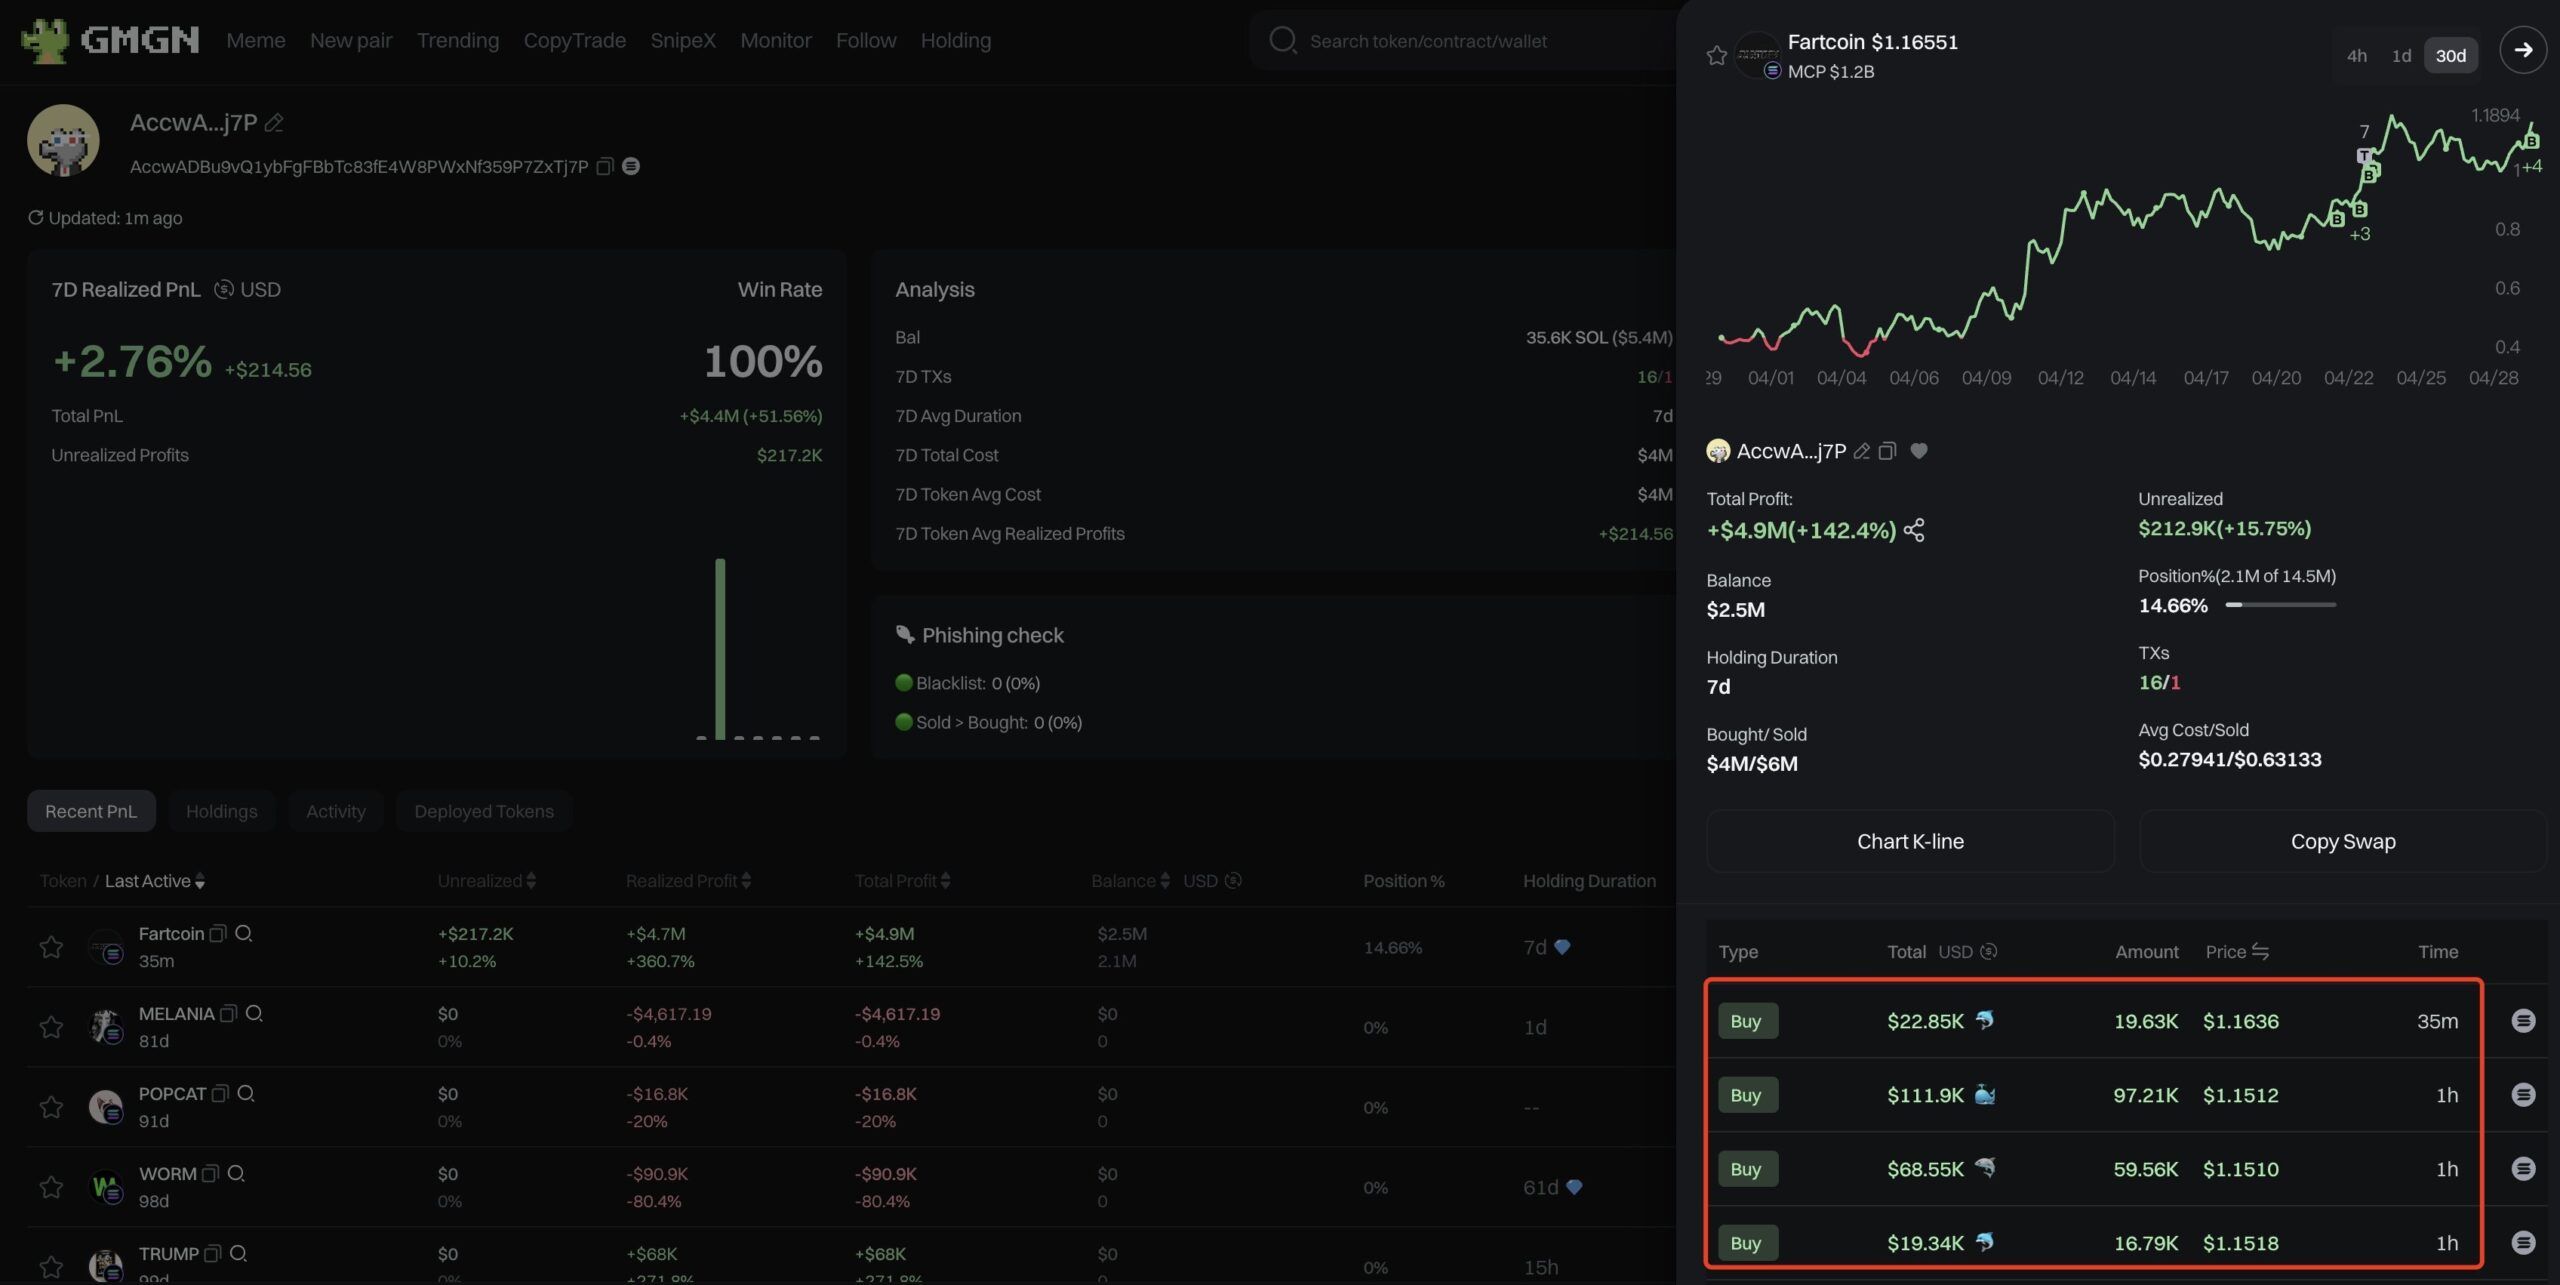2560x1285 pixels.
Task: Favorite wallet with heart icon
Action: tap(1918, 451)
